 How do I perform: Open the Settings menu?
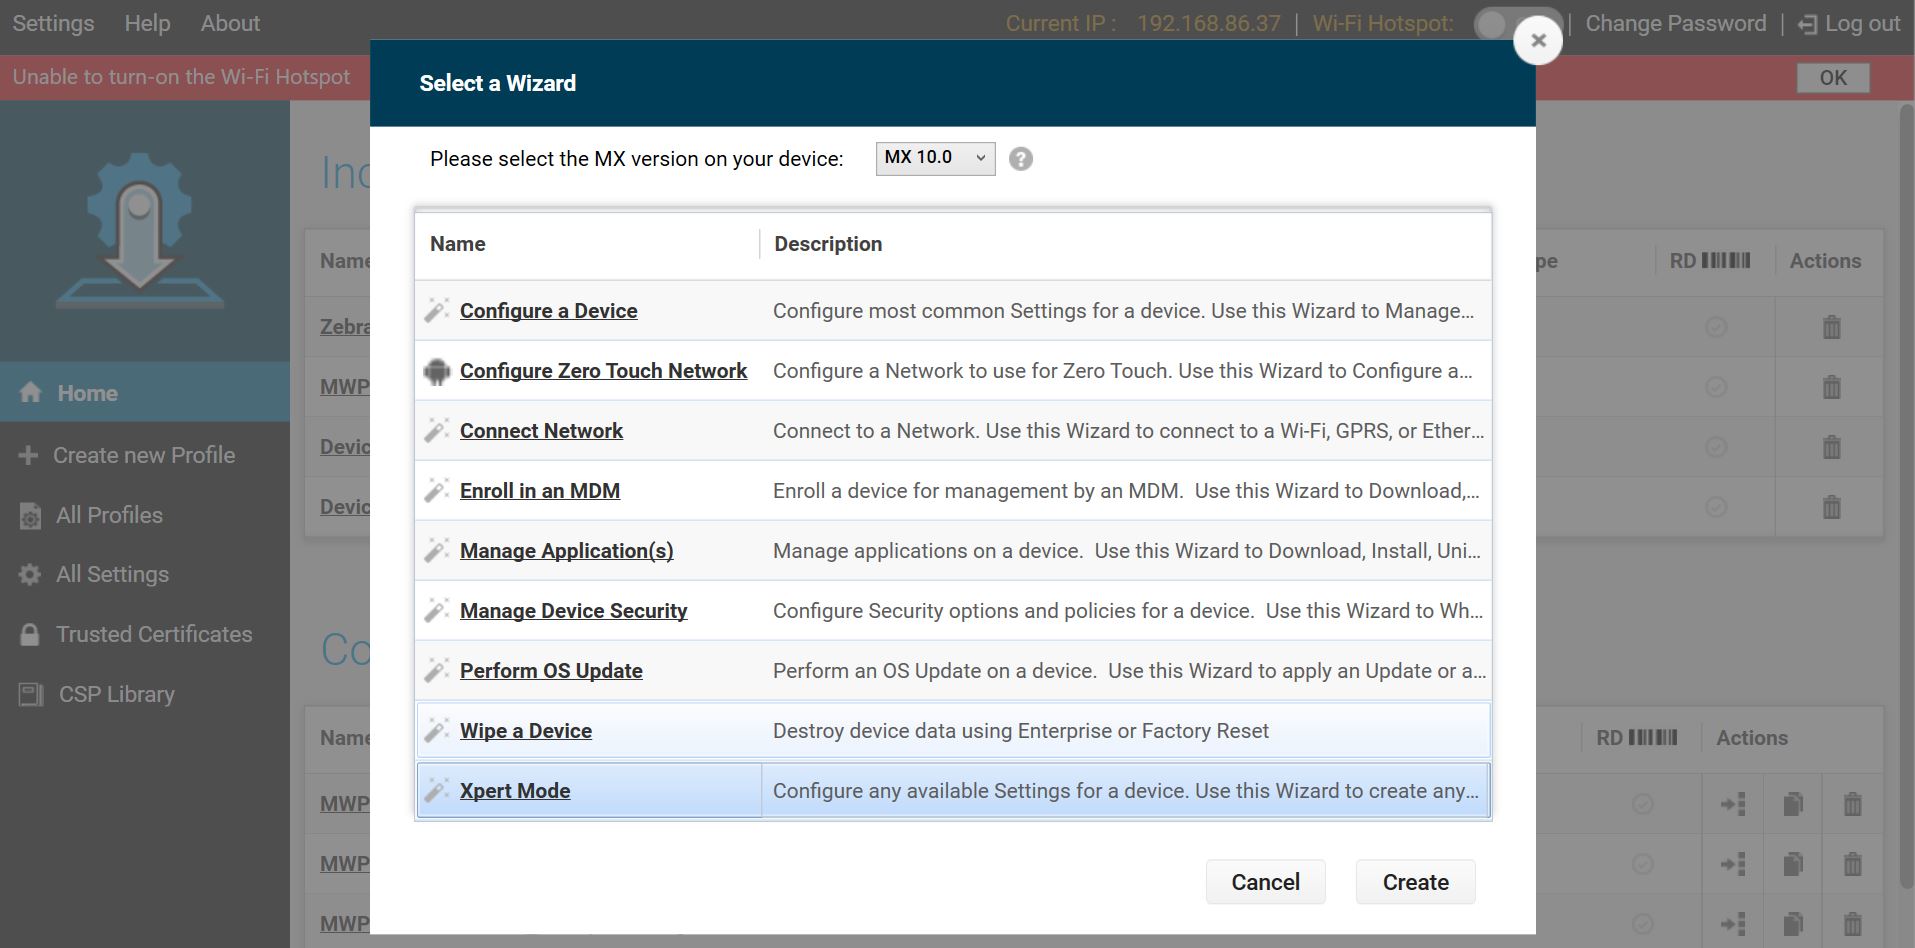53,23
